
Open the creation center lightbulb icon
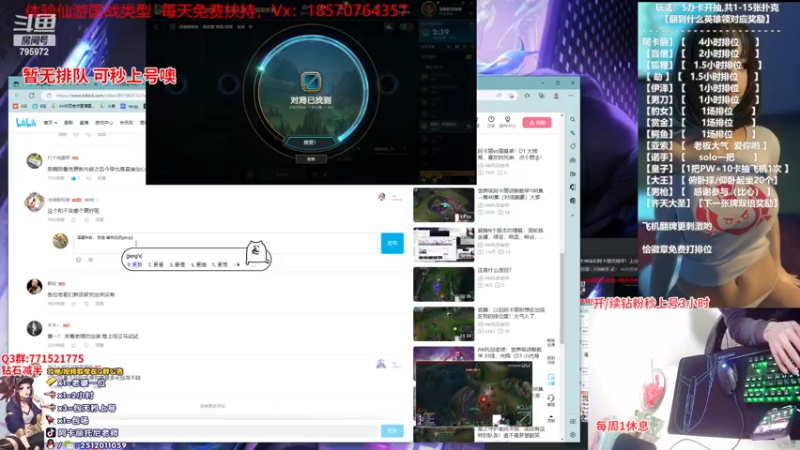click(507, 121)
